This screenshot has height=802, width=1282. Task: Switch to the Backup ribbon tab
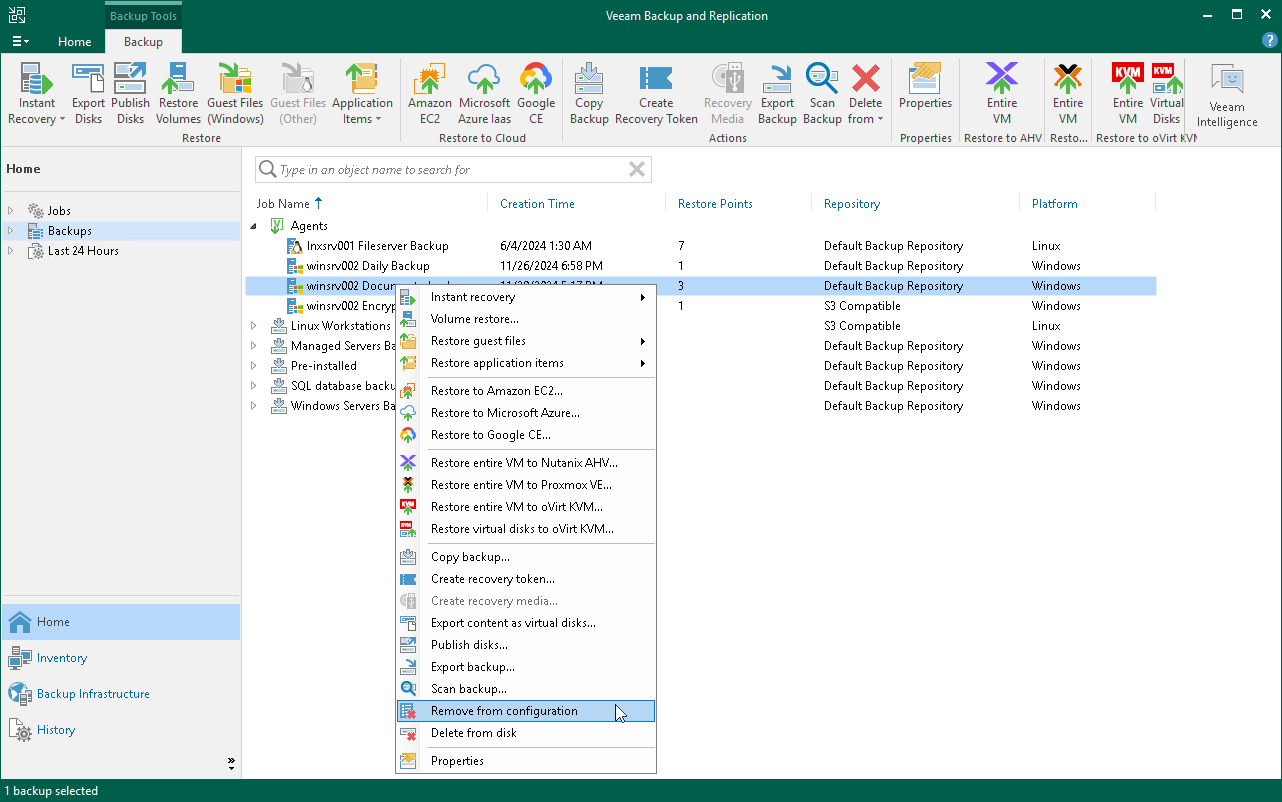click(142, 43)
